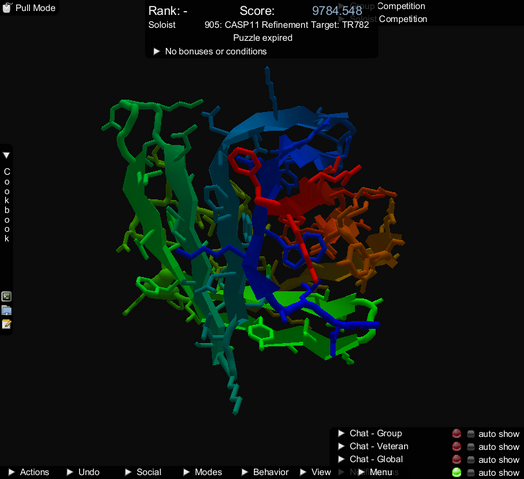Image resolution: width=524 pixels, height=479 pixels.
Task: Click the teal sidechain tail at protein bottom
Action: coord(235,396)
